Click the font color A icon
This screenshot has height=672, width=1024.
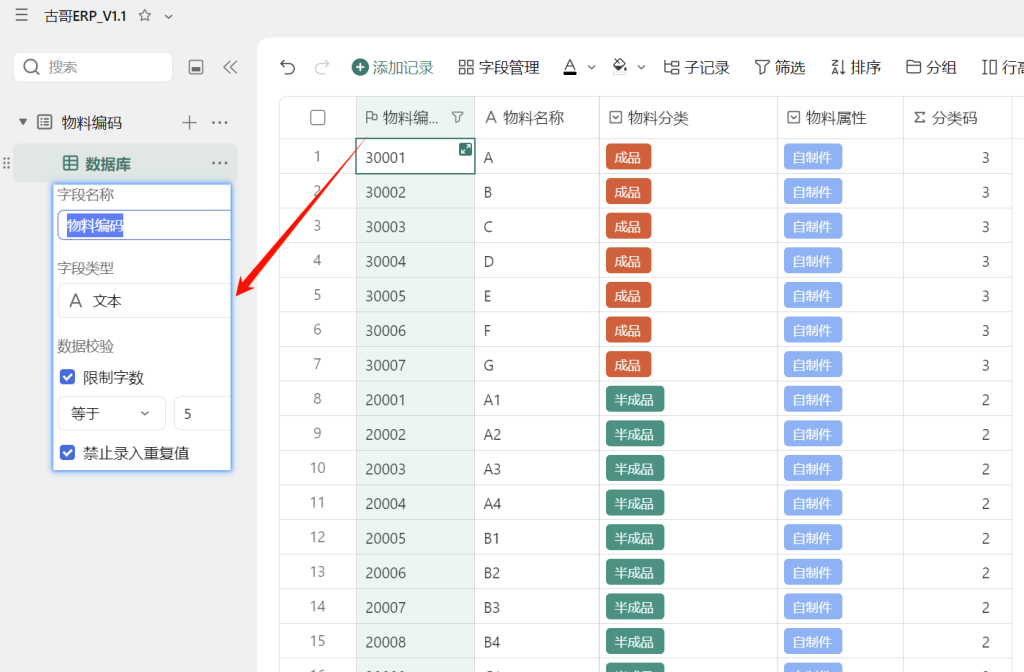(570, 67)
